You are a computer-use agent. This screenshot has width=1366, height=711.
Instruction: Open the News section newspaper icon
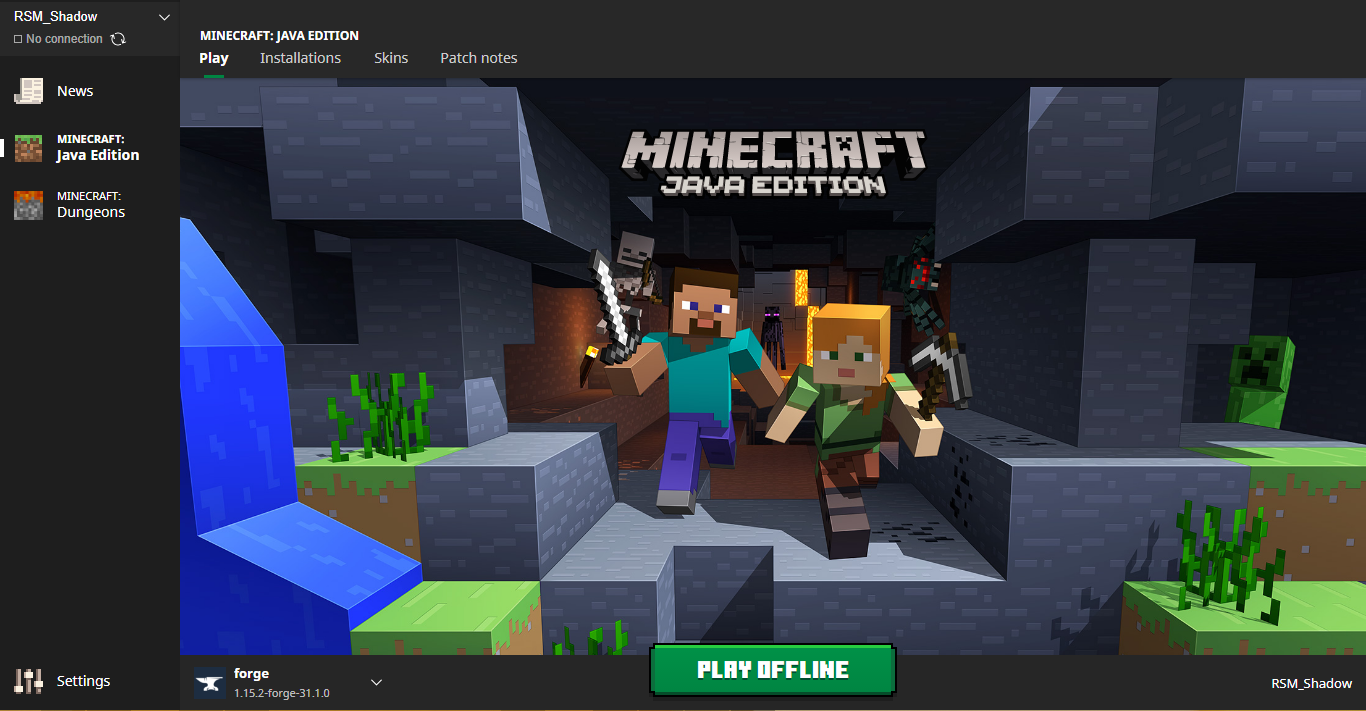pyautogui.click(x=28, y=91)
